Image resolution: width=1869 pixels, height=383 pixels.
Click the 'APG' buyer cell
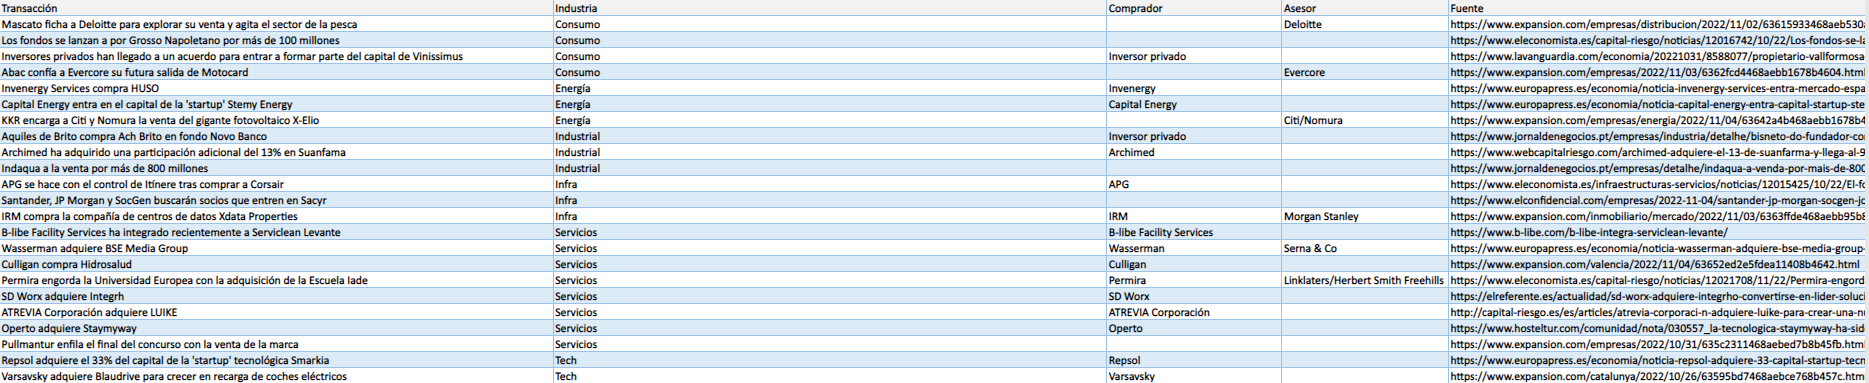pos(1194,184)
